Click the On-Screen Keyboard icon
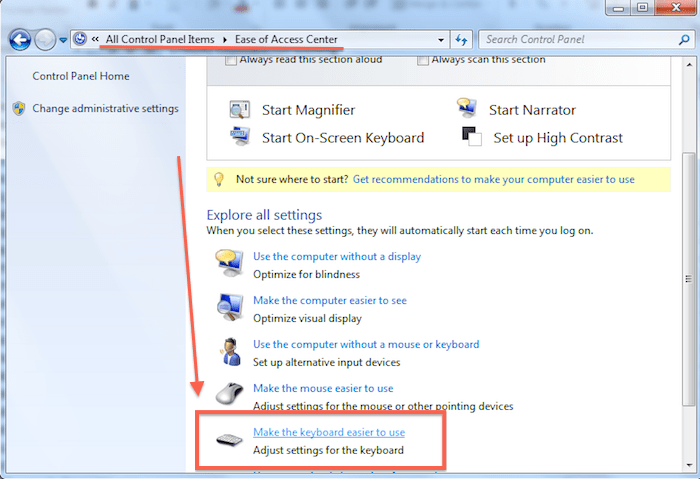The width and height of the screenshot is (700, 479). click(239, 137)
